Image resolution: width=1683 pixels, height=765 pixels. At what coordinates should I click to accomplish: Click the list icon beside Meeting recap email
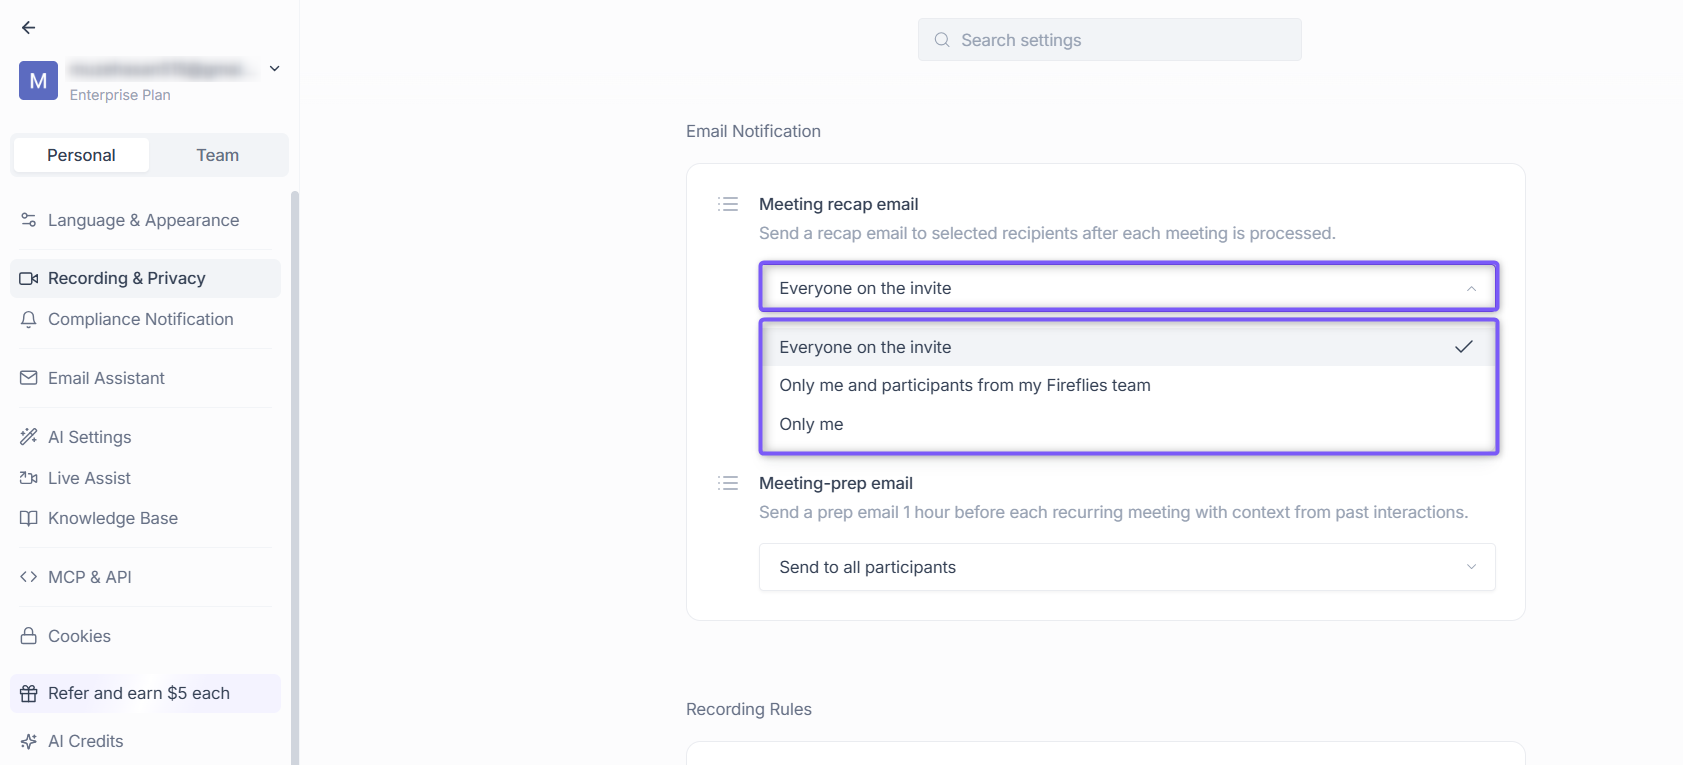coord(728,204)
